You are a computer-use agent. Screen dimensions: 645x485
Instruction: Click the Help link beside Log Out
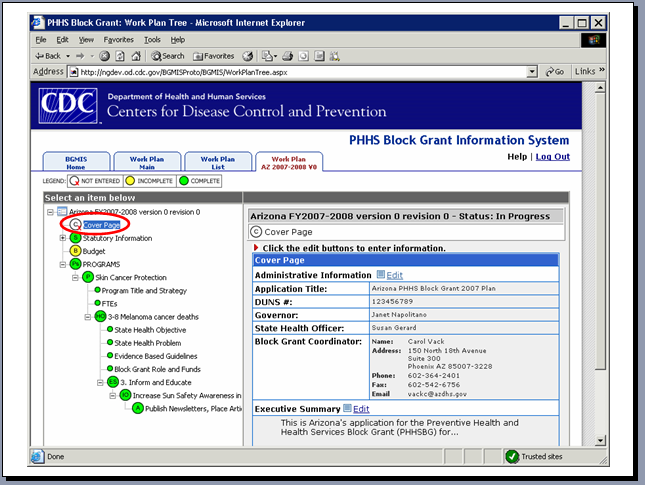point(517,157)
